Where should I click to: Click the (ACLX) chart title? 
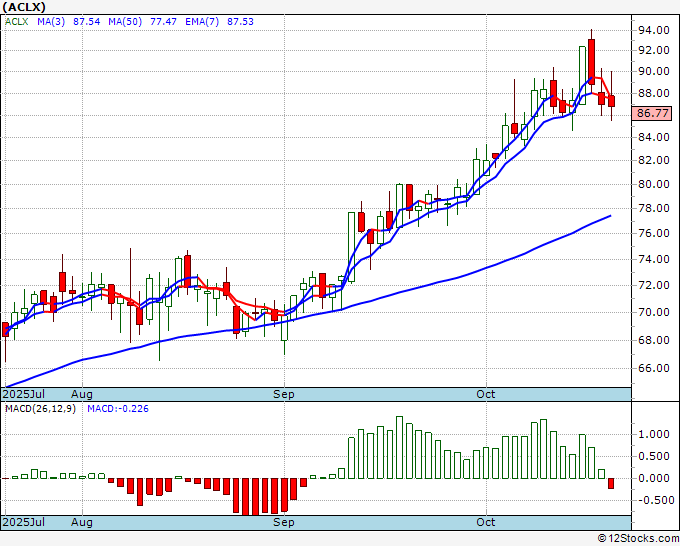pos(24,7)
